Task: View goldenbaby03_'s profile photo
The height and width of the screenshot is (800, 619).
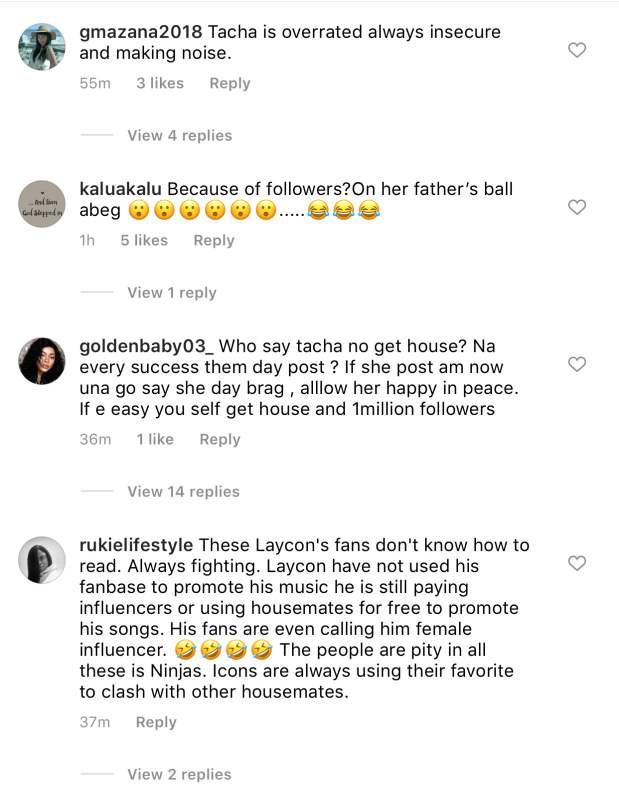Action: coord(42,361)
